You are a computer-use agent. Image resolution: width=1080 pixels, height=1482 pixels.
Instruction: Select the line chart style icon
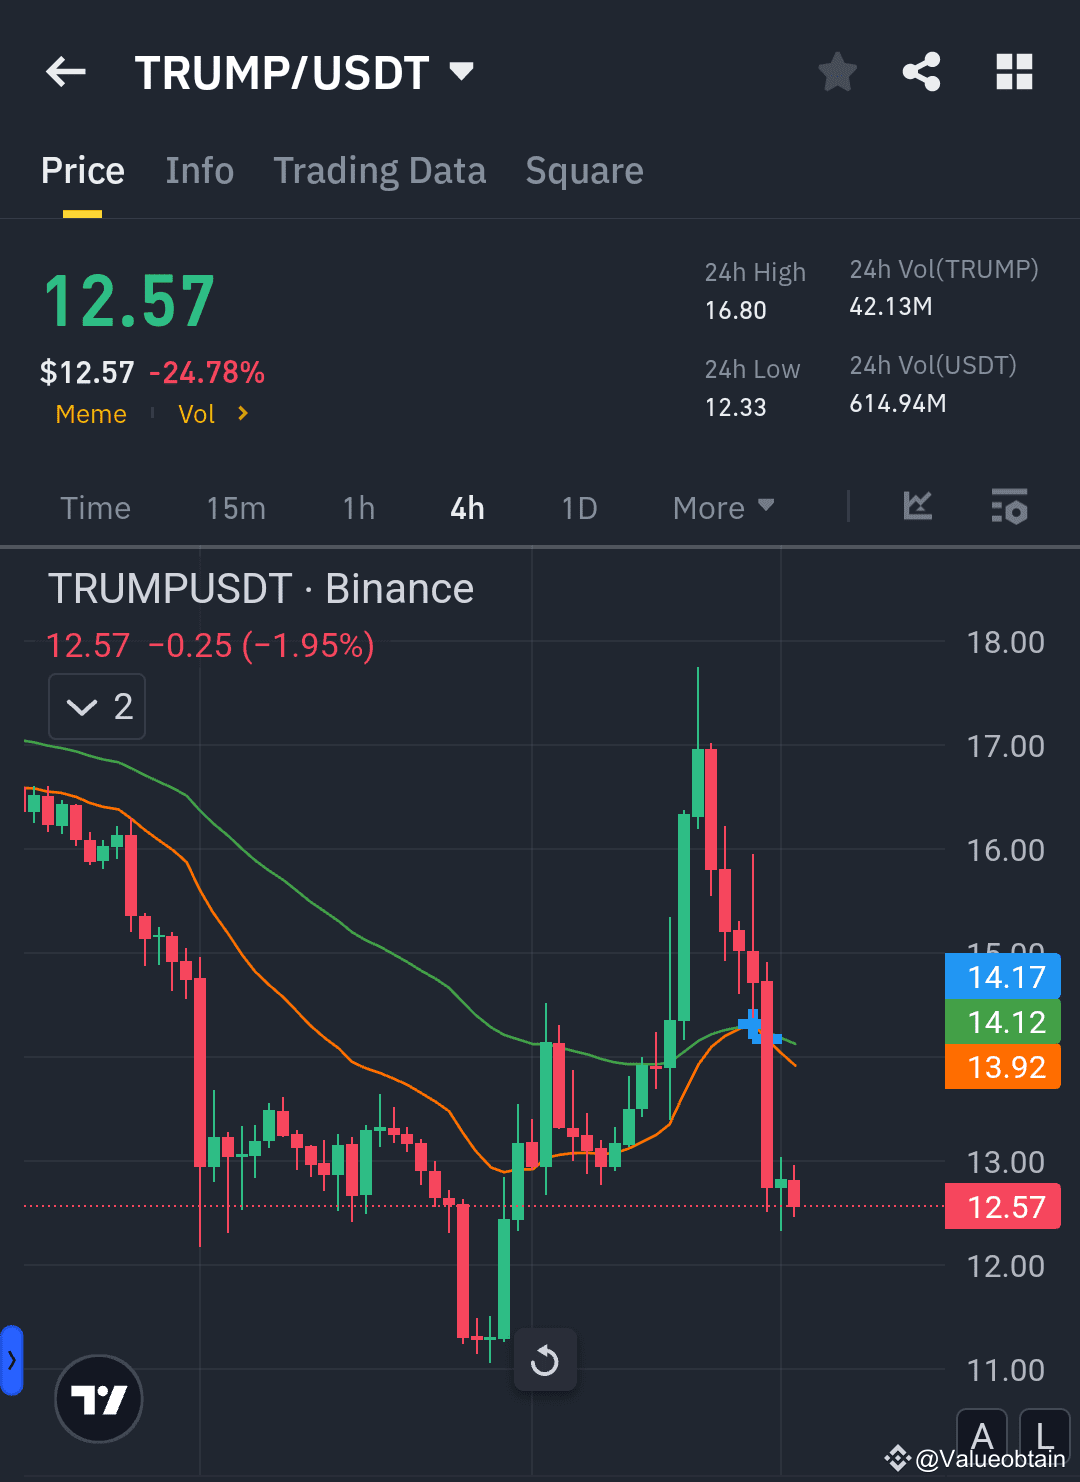click(x=917, y=507)
